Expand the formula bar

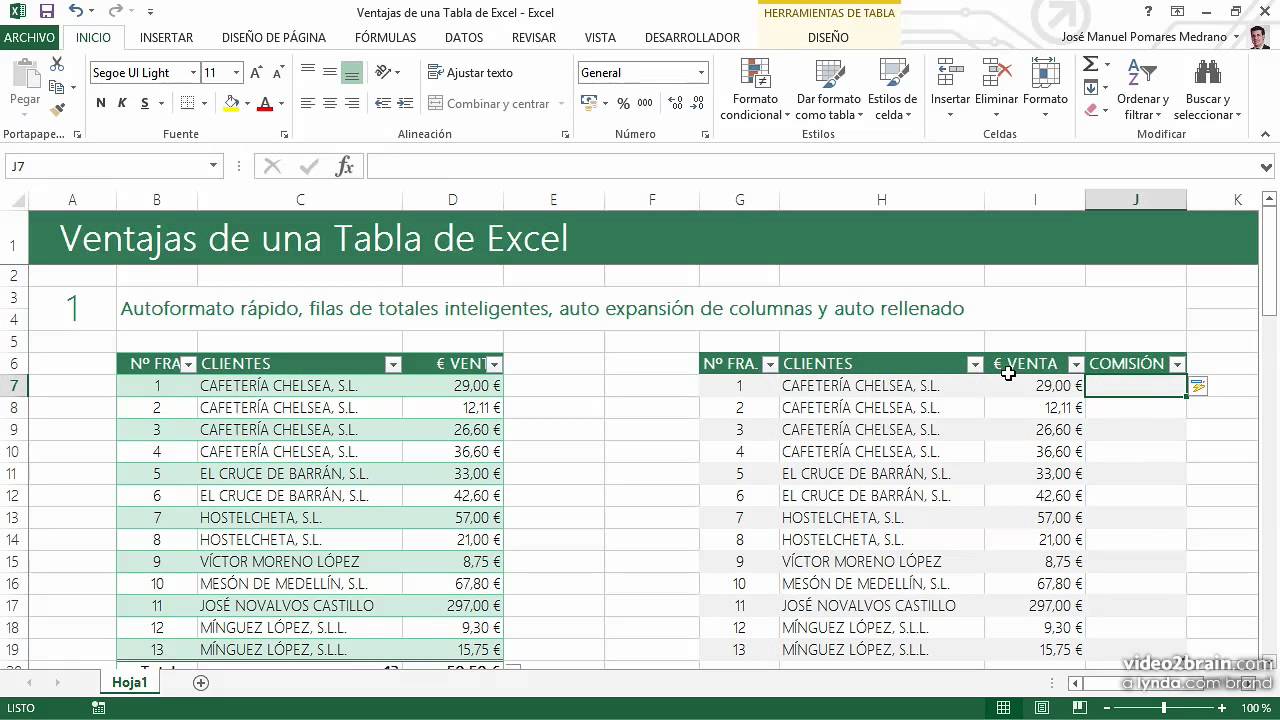click(x=1268, y=167)
